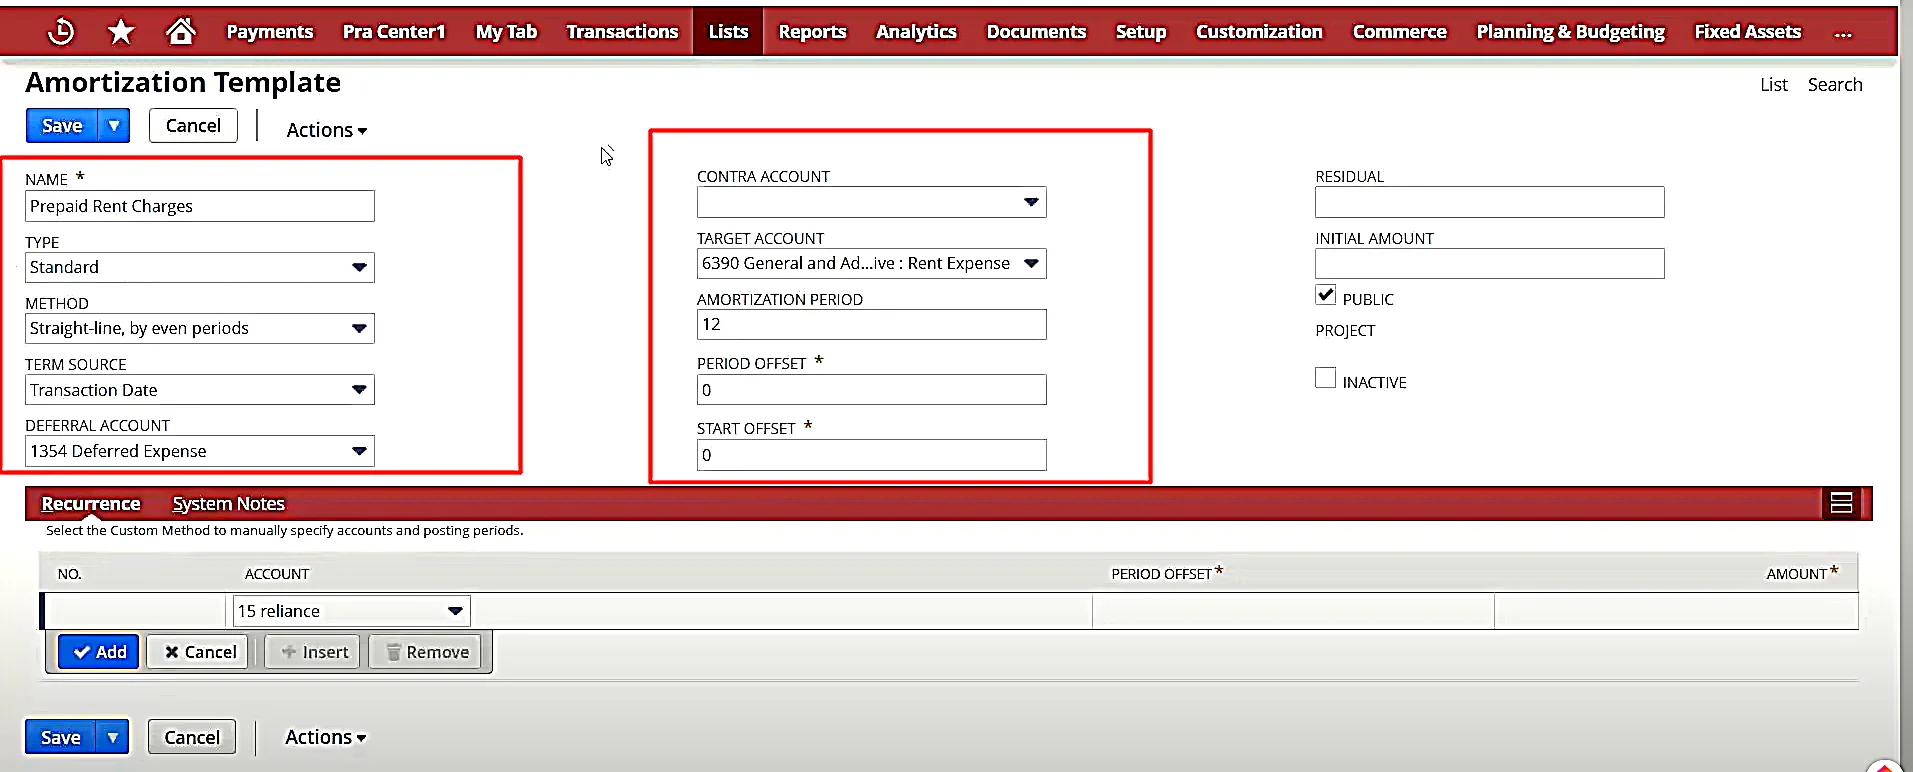Open the Target Account dropdown
The width and height of the screenshot is (1913, 772).
pos(871,263)
